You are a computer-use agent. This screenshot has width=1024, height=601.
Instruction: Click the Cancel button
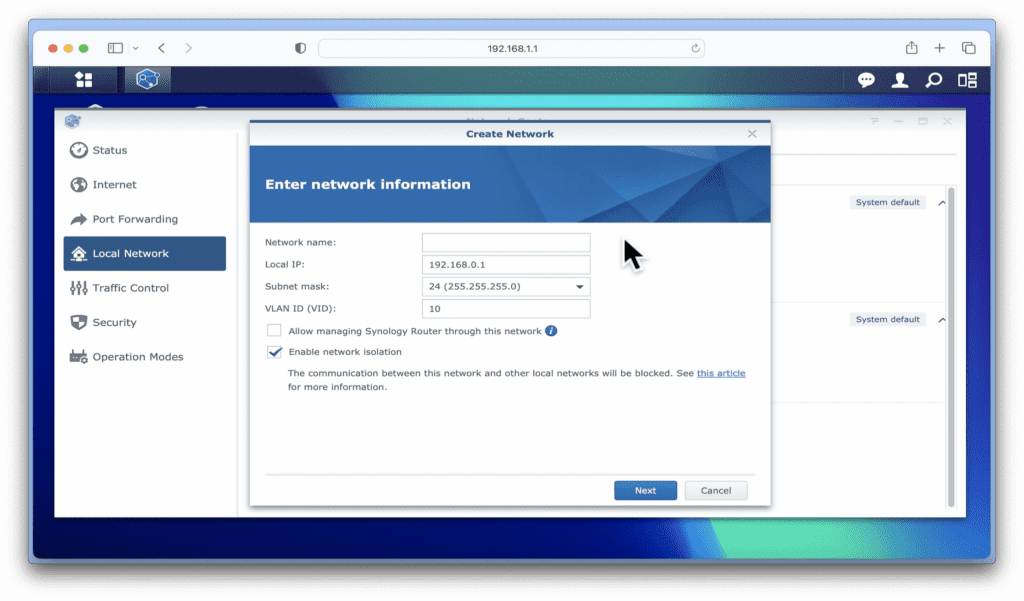pyautogui.click(x=716, y=491)
